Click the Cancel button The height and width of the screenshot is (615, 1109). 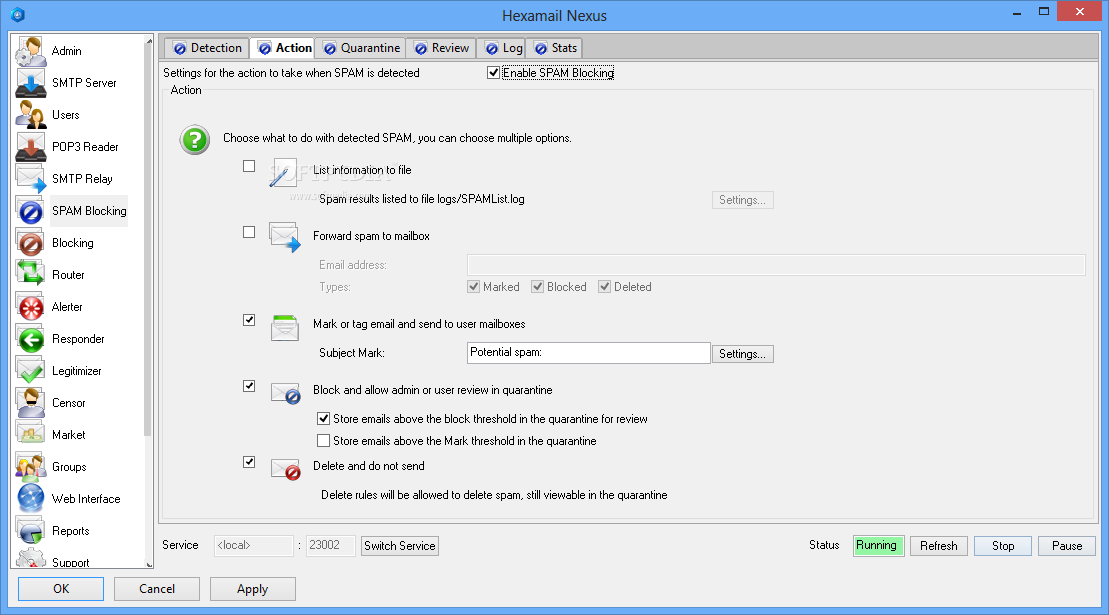[x=157, y=589]
